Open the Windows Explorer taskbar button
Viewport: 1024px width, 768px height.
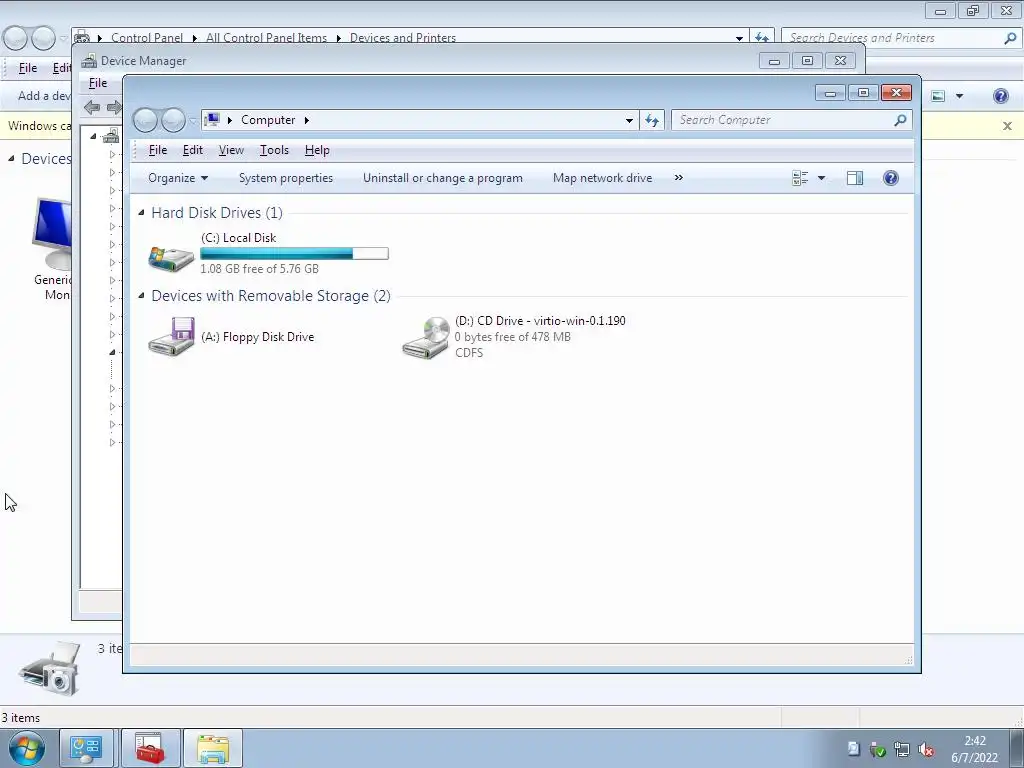point(213,748)
